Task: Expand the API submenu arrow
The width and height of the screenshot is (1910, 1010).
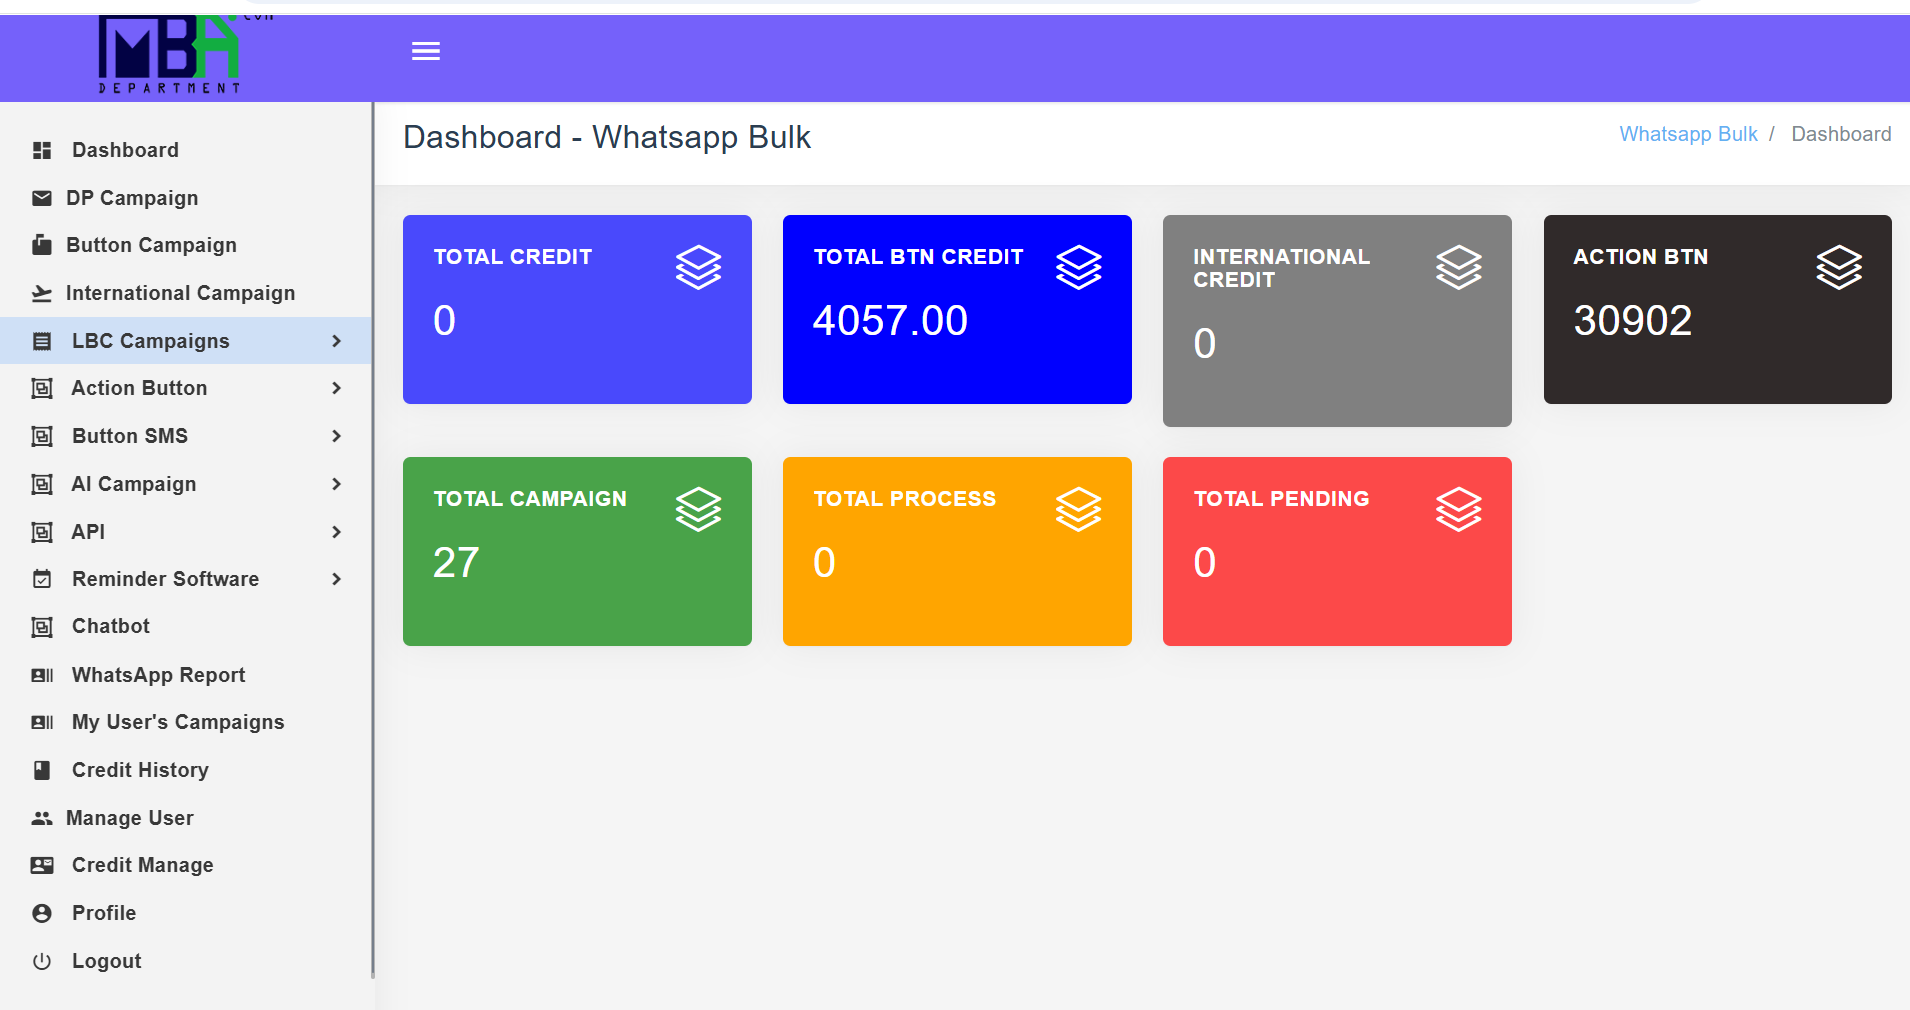Action: tap(337, 532)
